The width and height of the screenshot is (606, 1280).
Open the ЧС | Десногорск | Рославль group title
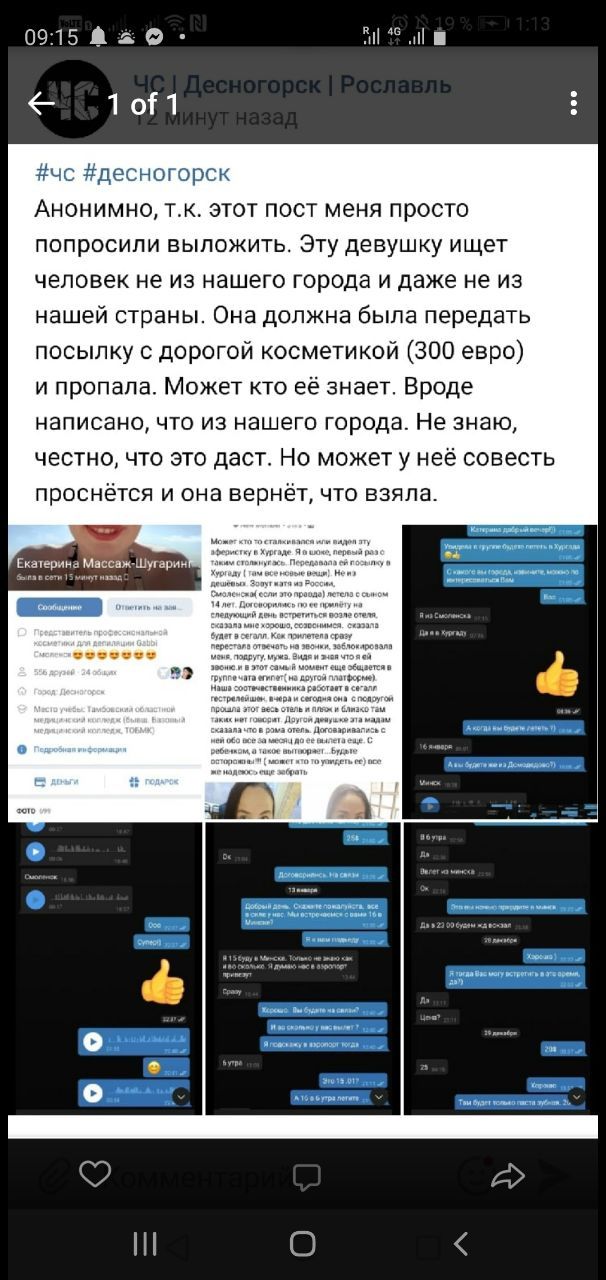pyautogui.click(x=293, y=85)
